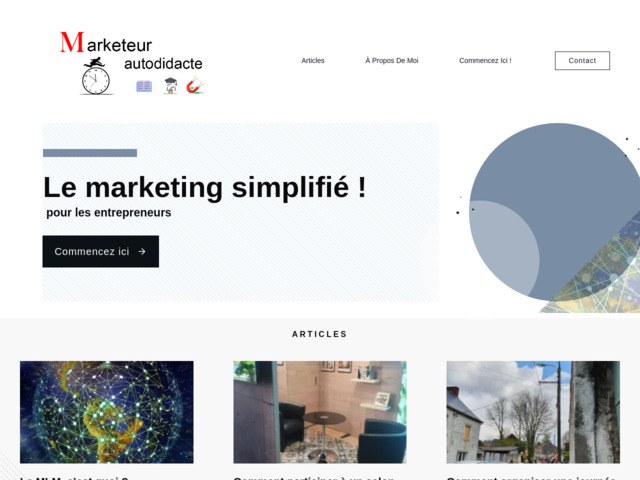The height and width of the screenshot is (480, 640).
Task: Click the Contact button
Action: (x=582, y=60)
